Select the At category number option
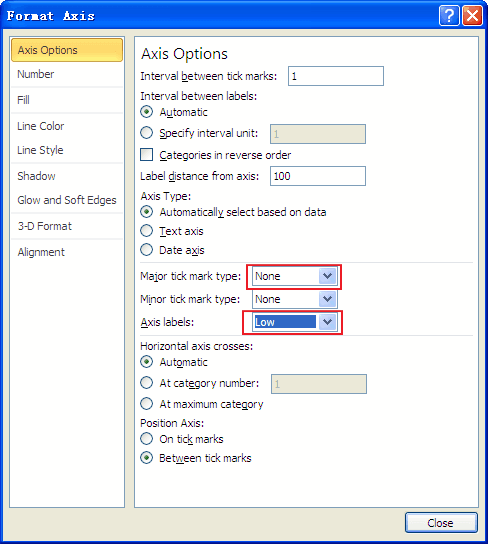 coord(146,383)
